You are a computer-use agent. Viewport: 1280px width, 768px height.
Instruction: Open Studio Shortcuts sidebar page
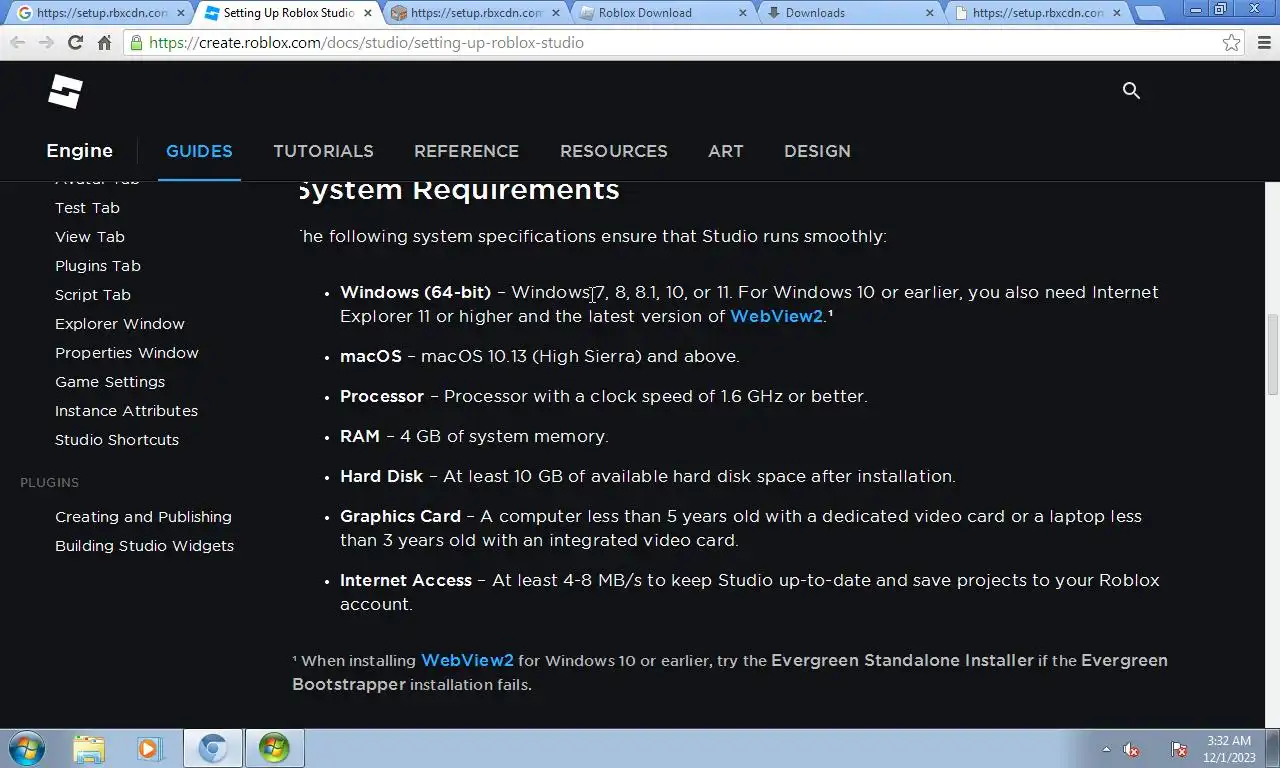tap(117, 440)
